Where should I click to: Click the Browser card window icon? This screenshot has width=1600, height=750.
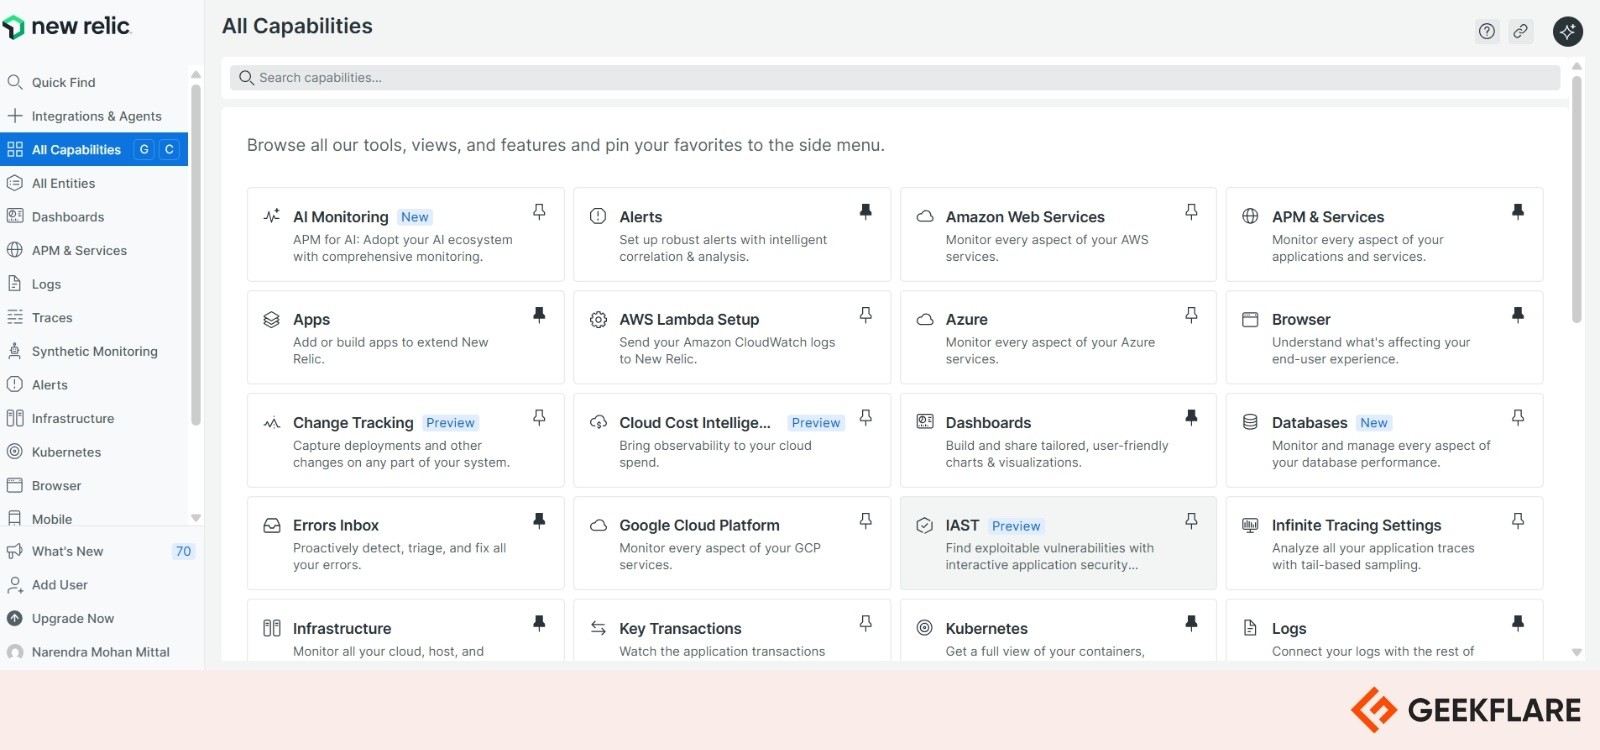(x=1250, y=319)
